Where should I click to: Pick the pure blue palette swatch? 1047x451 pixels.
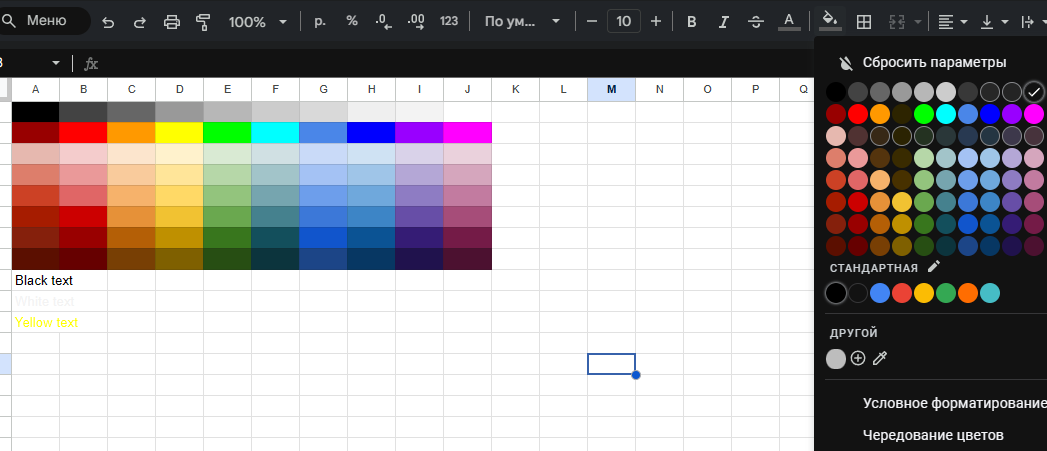[x=990, y=114]
